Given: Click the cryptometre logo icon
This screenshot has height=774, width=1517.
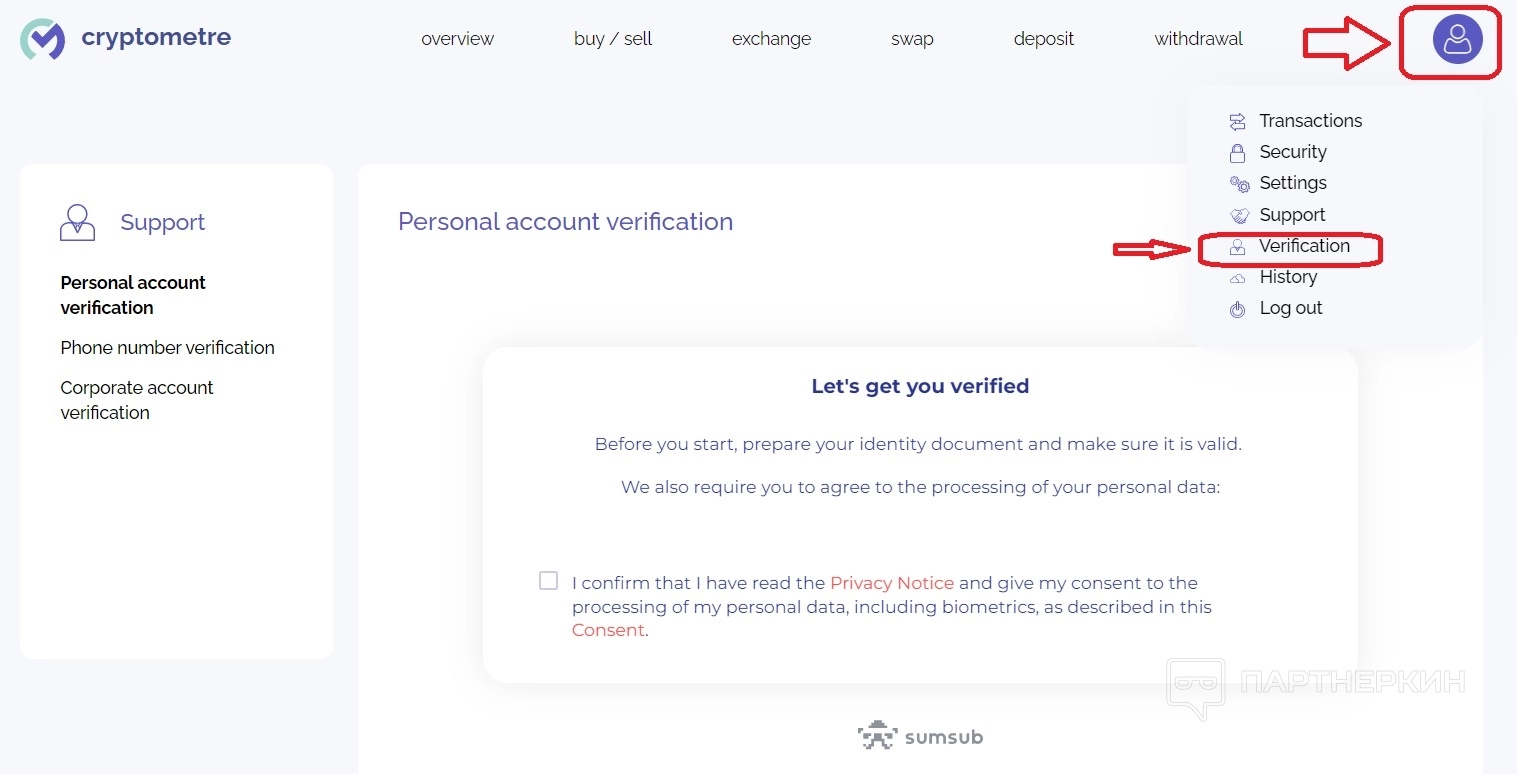Looking at the screenshot, I should (x=42, y=39).
